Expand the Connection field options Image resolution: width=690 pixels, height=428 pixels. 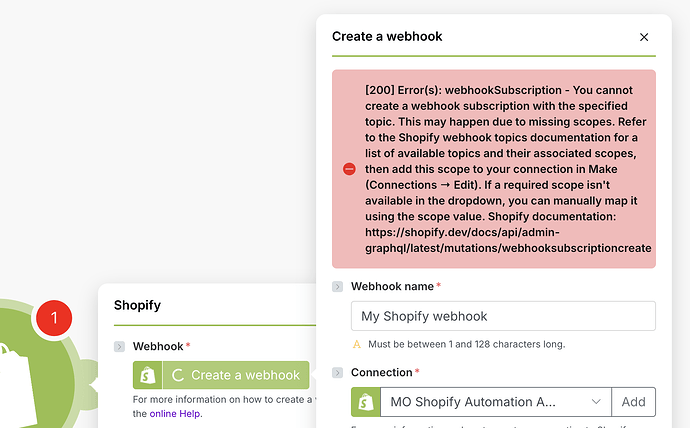338,373
